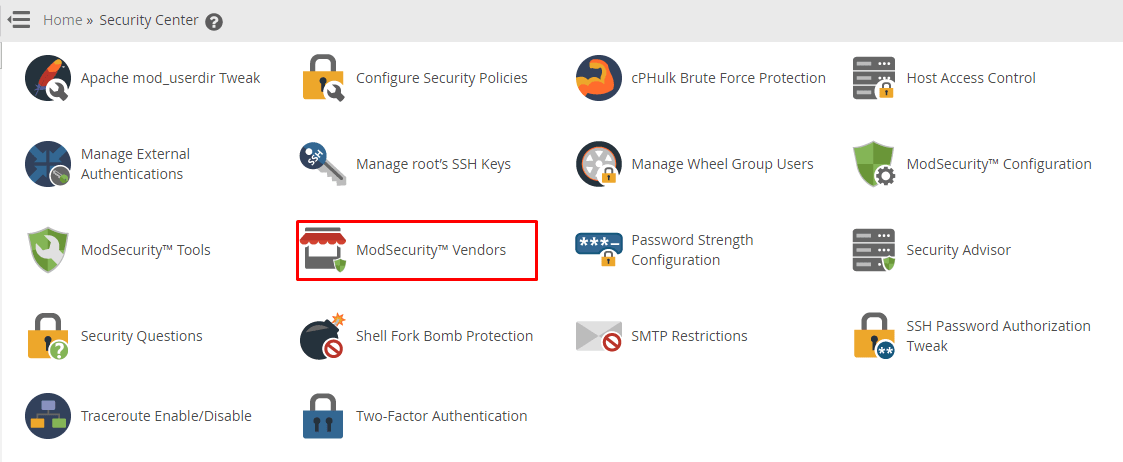Open the Security Questions link
This screenshot has width=1123, height=462.
coord(142,336)
